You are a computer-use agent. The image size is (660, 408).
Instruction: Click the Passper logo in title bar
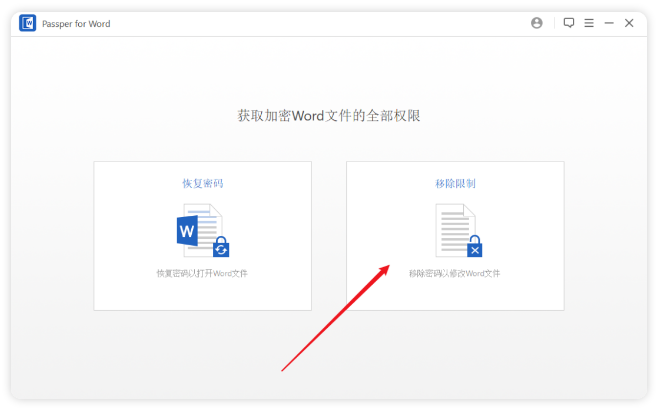coord(28,23)
